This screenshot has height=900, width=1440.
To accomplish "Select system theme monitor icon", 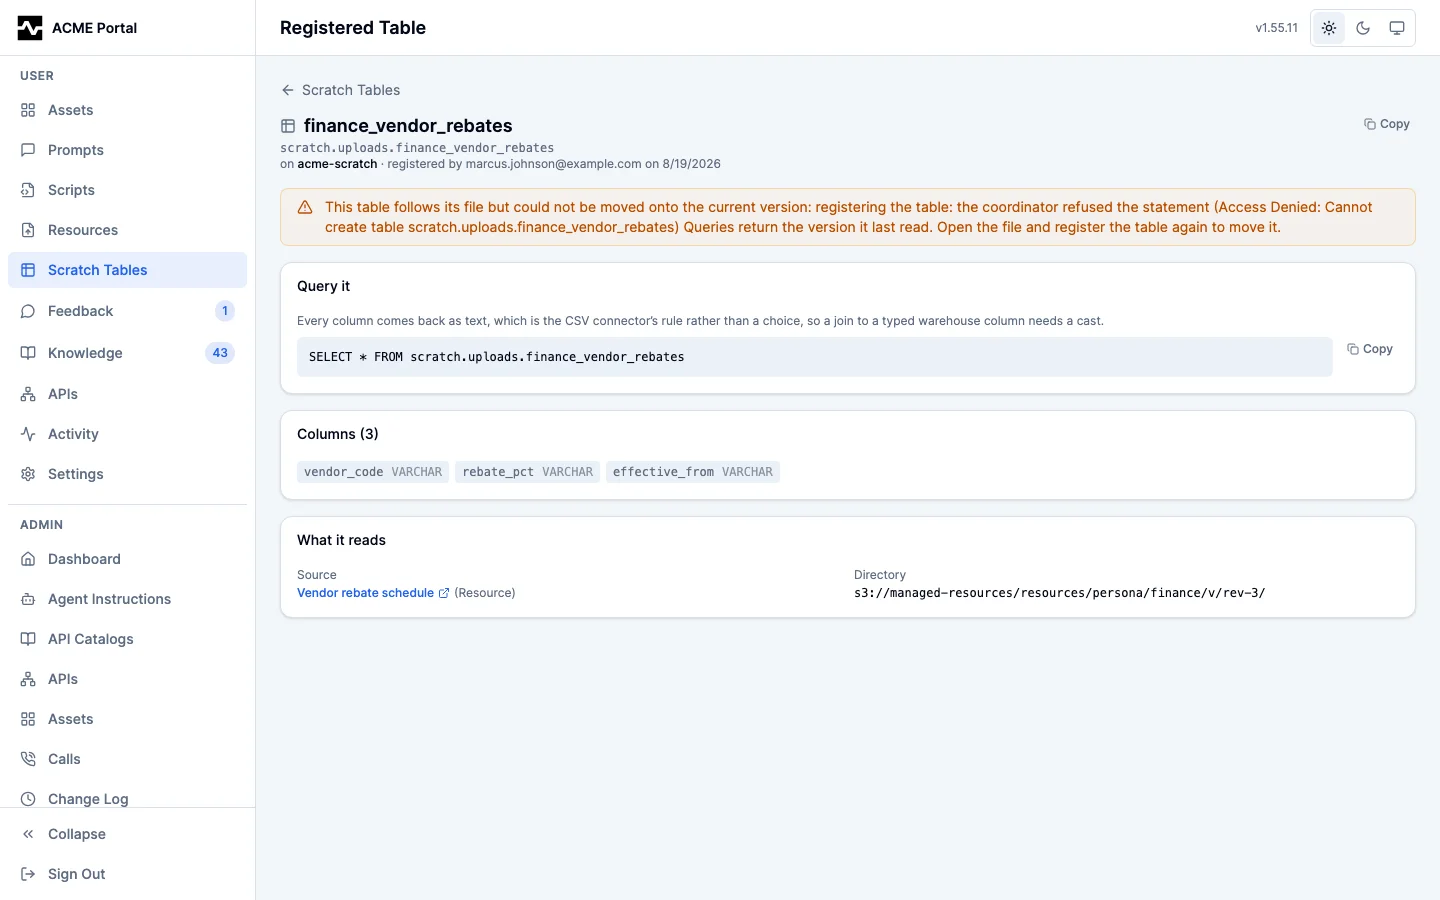I will tap(1397, 28).
